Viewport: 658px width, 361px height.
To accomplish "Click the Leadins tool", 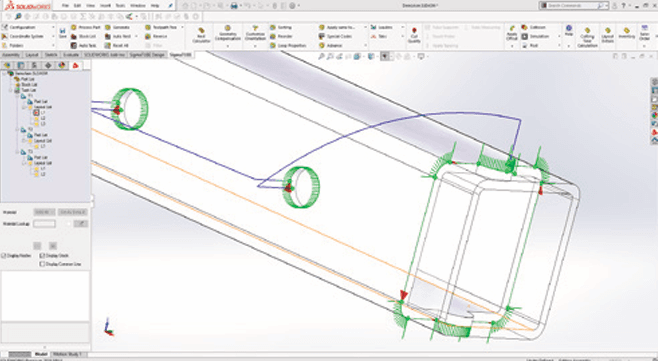I will (381, 27).
